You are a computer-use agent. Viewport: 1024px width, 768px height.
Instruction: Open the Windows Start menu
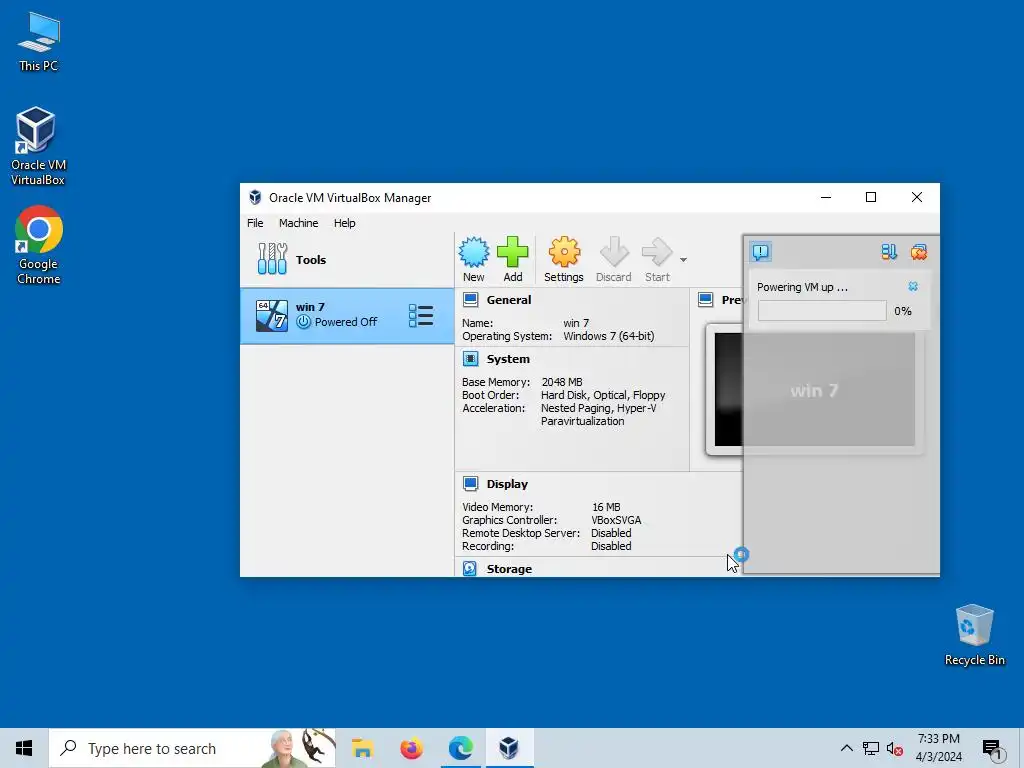(x=24, y=748)
